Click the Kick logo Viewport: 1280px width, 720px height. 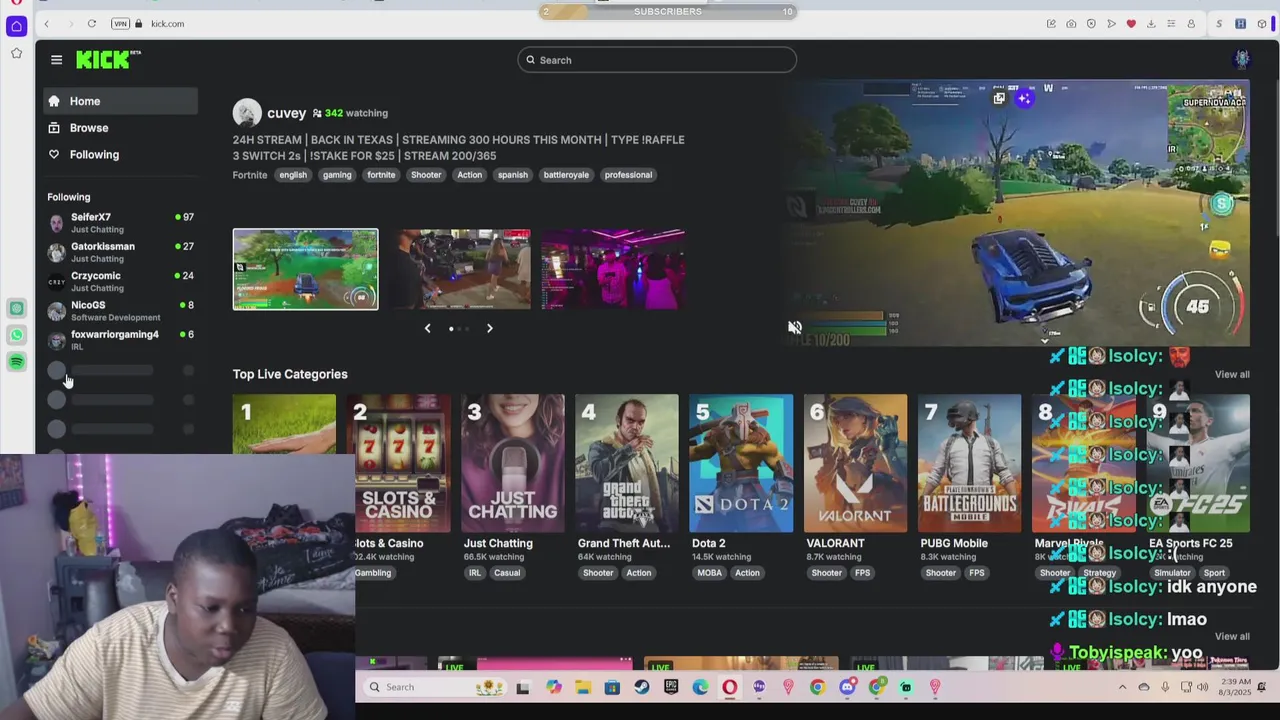(x=108, y=60)
